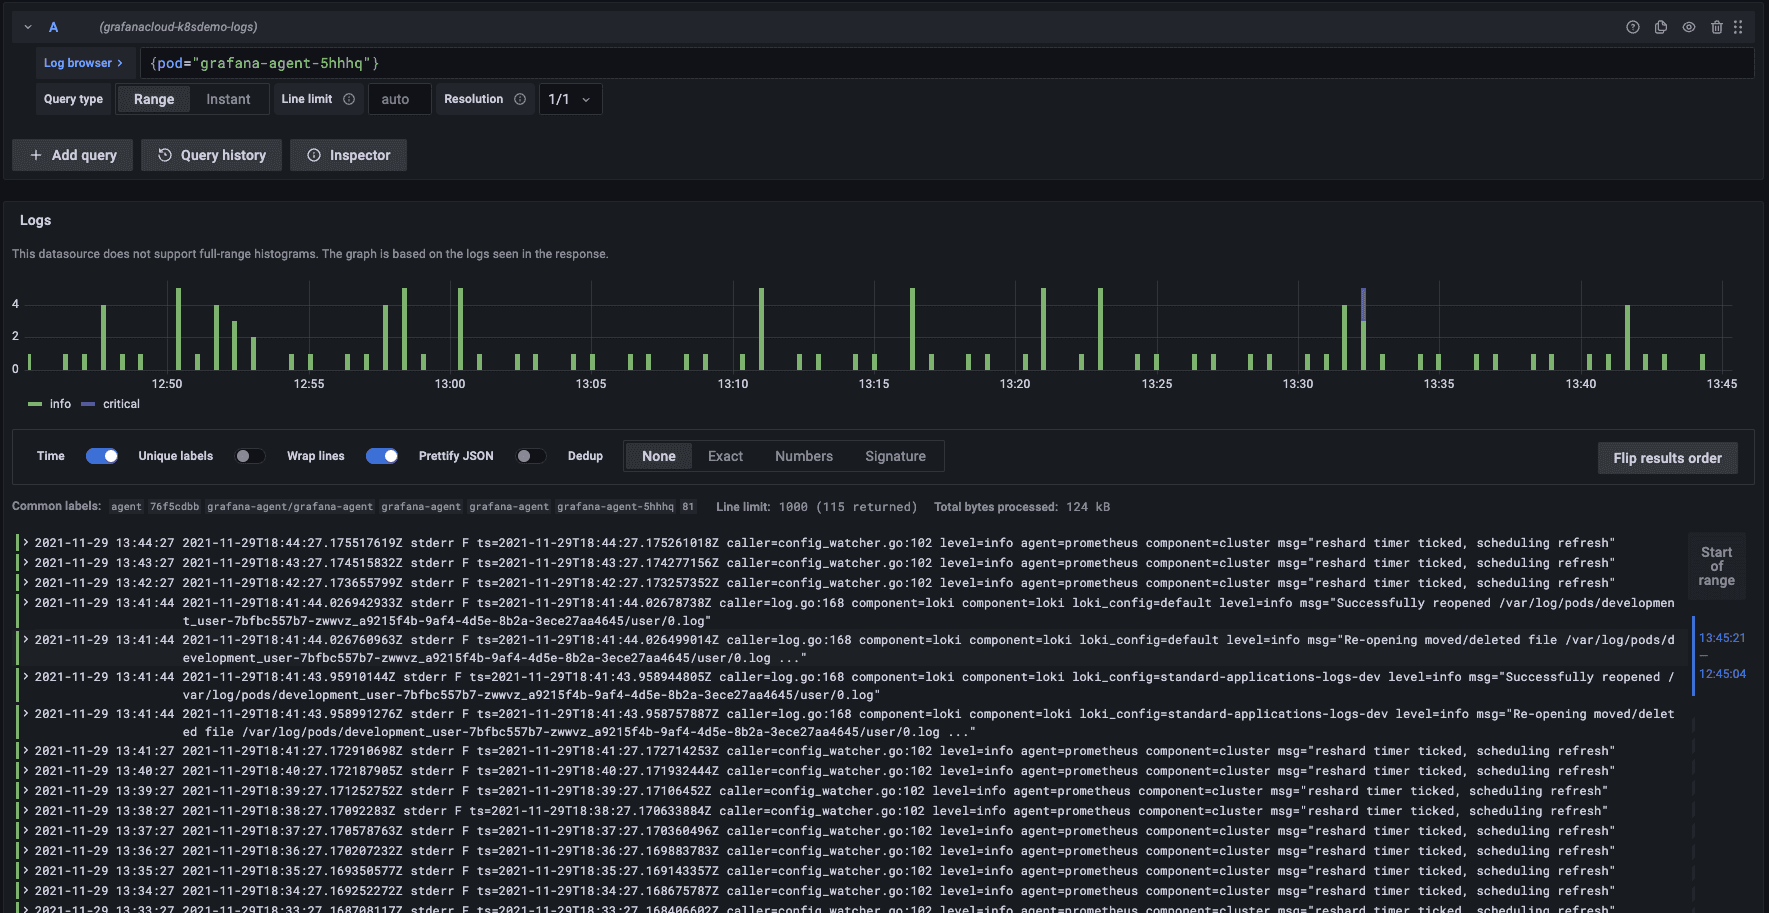This screenshot has width=1769, height=913.
Task: Expand the first 13:44:27 log line
Action: pos(26,543)
